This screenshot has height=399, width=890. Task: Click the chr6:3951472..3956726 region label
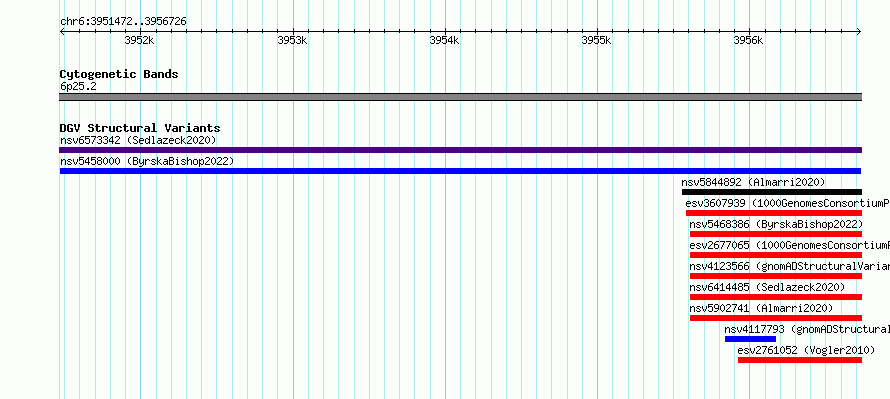coord(123,22)
